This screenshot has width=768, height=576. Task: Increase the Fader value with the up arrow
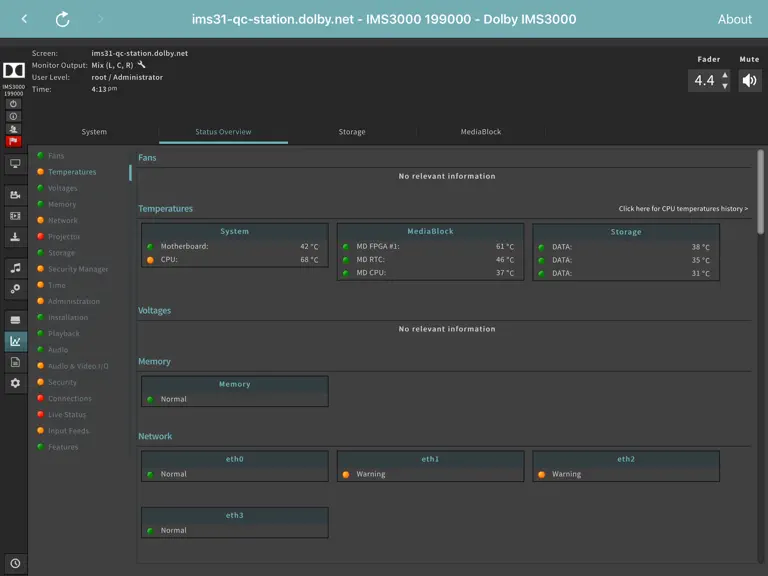coord(725,75)
